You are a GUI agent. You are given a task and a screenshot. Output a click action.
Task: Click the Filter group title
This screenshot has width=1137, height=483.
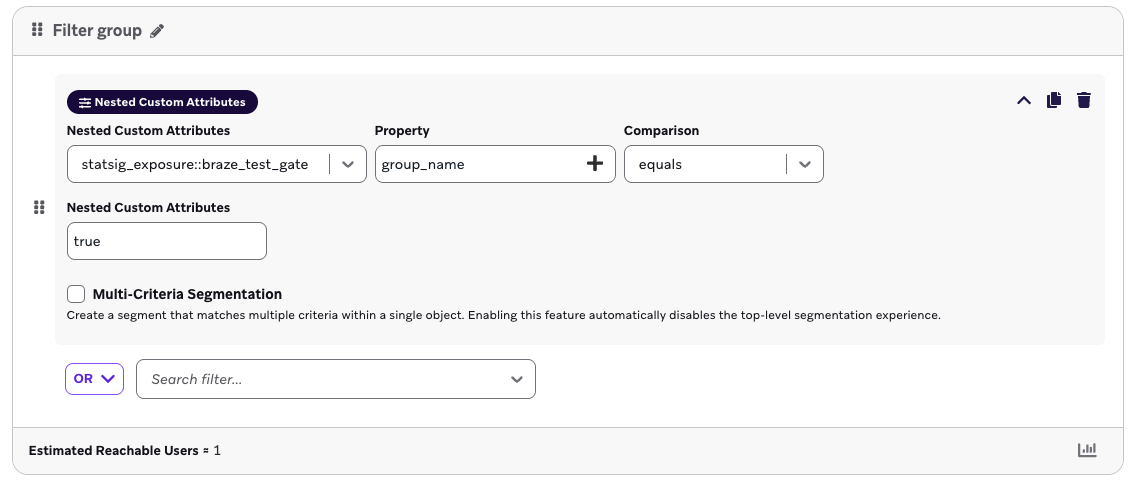(97, 31)
